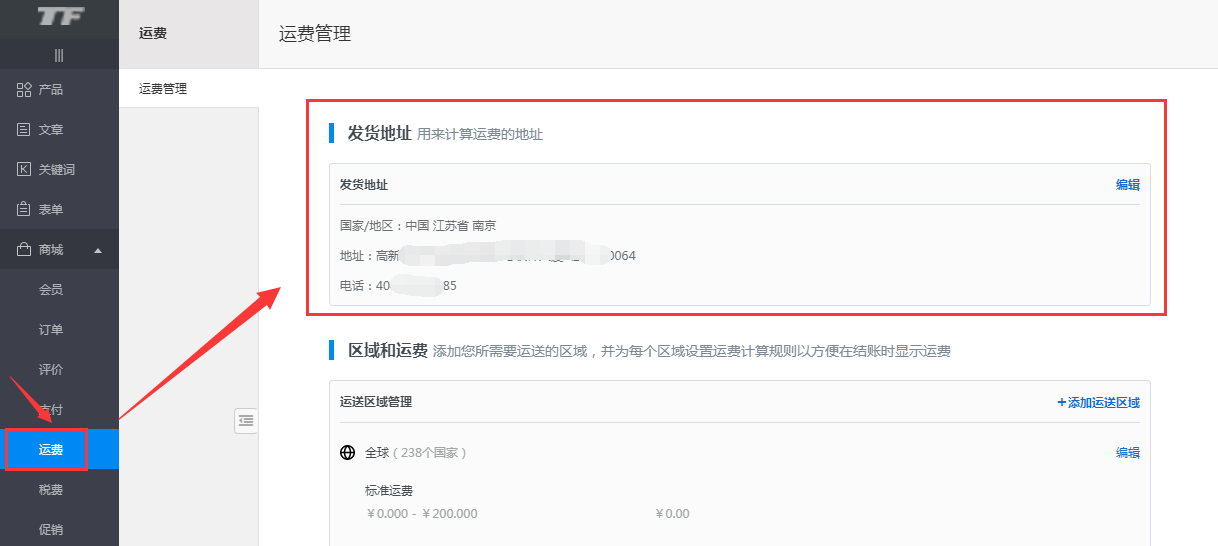
Task: Edit the 全球 shipping zone
Action: tap(1127, 453)
